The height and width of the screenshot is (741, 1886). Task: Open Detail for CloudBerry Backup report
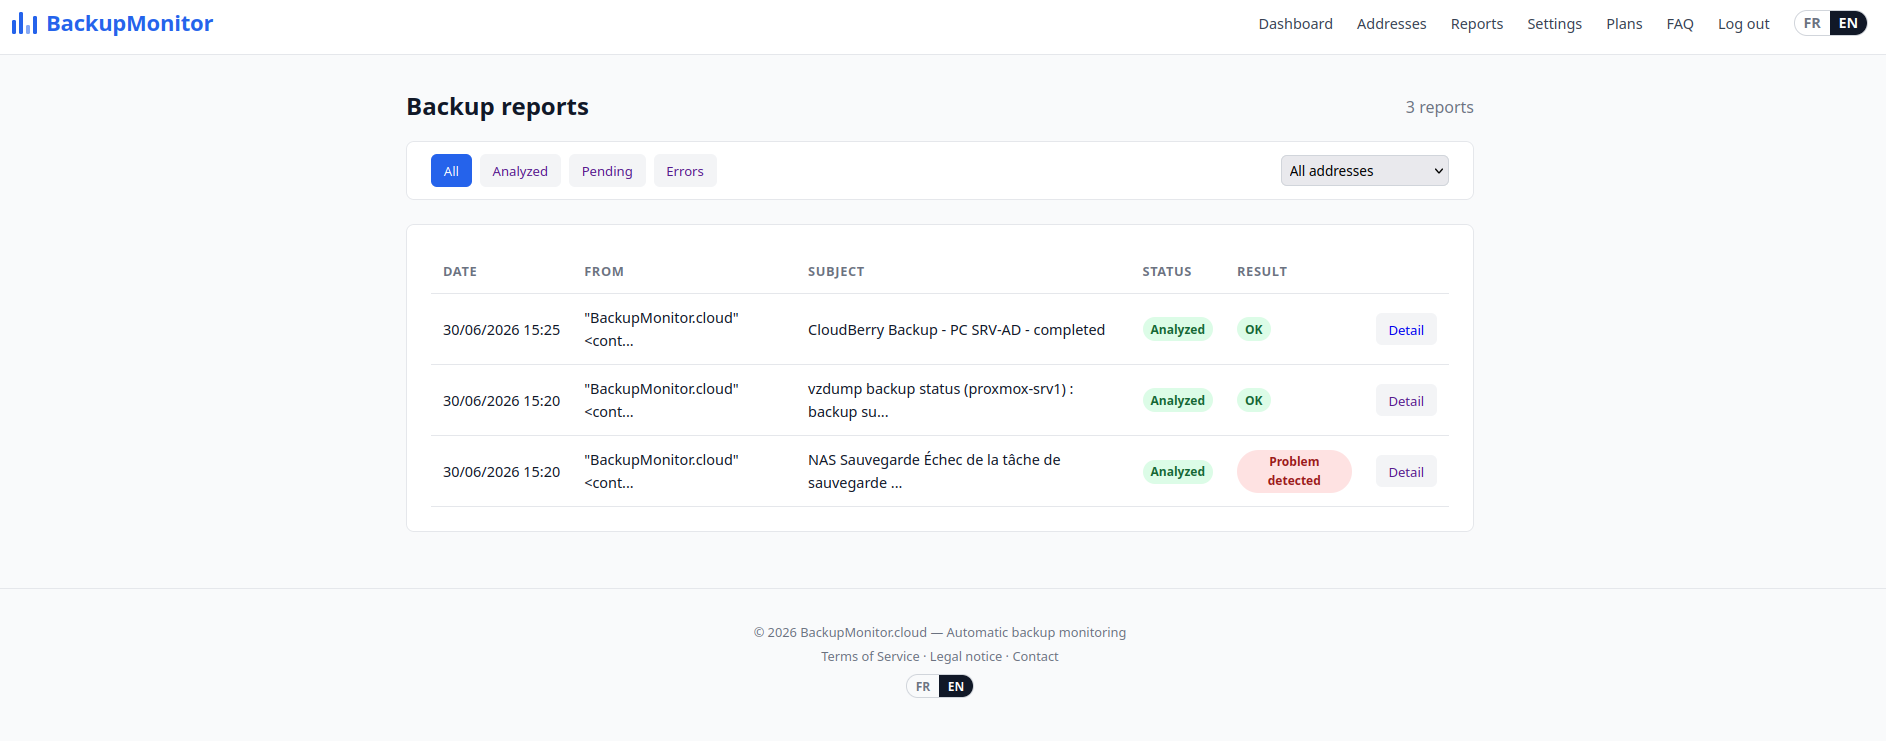point(1406,330)
